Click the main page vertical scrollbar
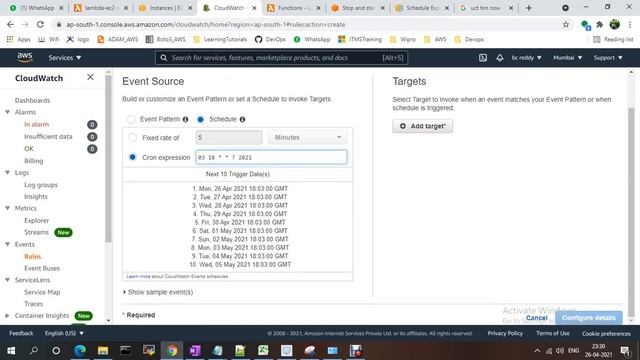 [631, 212]
